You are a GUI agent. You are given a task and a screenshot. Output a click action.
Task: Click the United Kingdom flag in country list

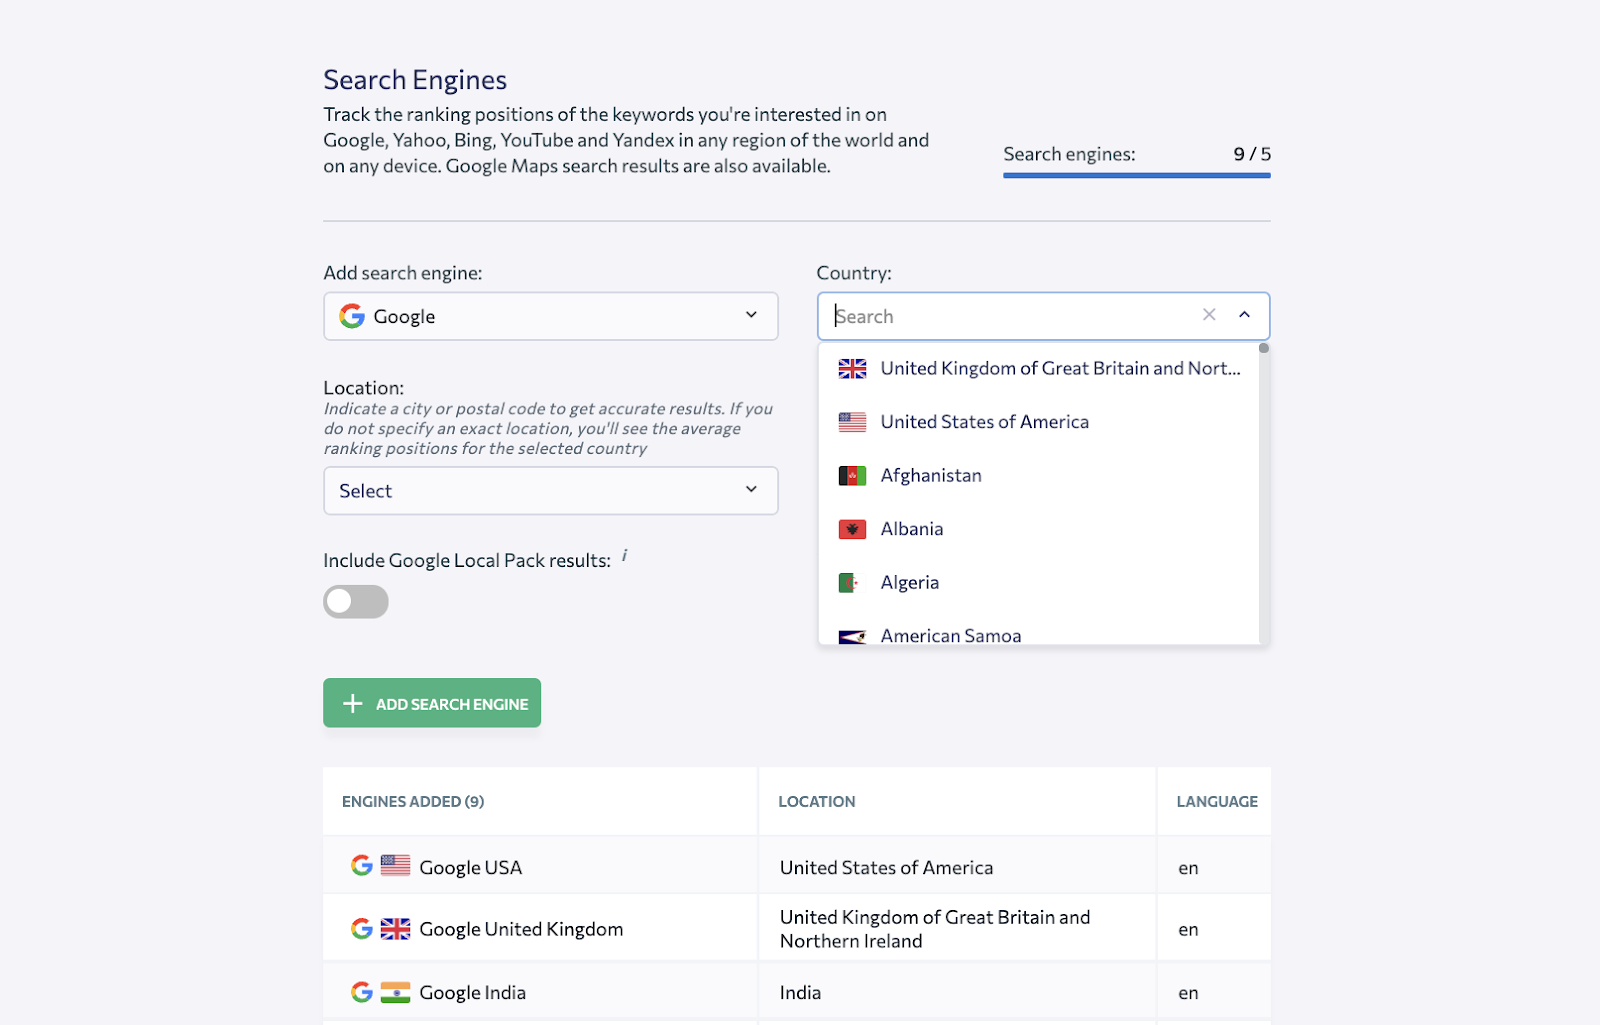tap(852, 369)
